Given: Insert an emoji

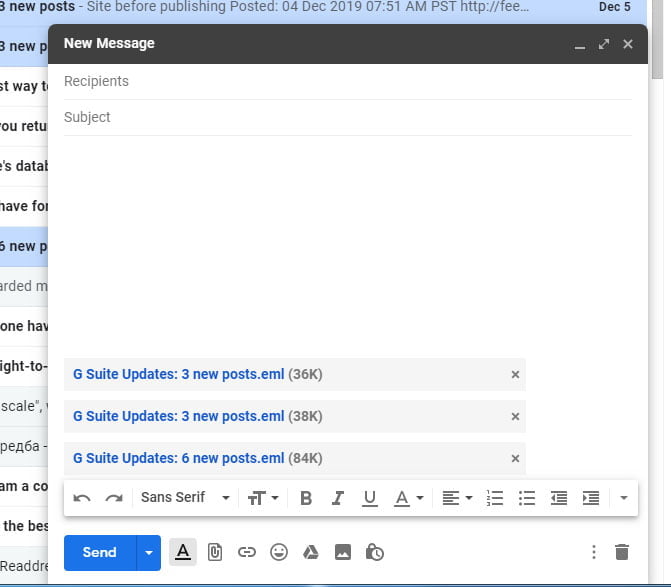Looking at the screenshot, I should (x=279, y=552).
